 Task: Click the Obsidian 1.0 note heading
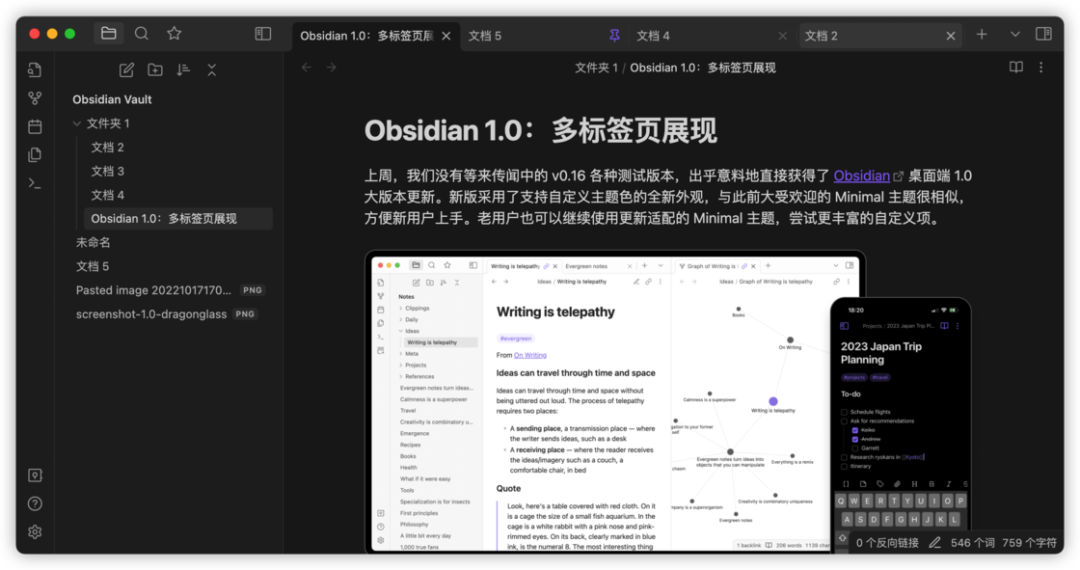(x=541, y=130)
